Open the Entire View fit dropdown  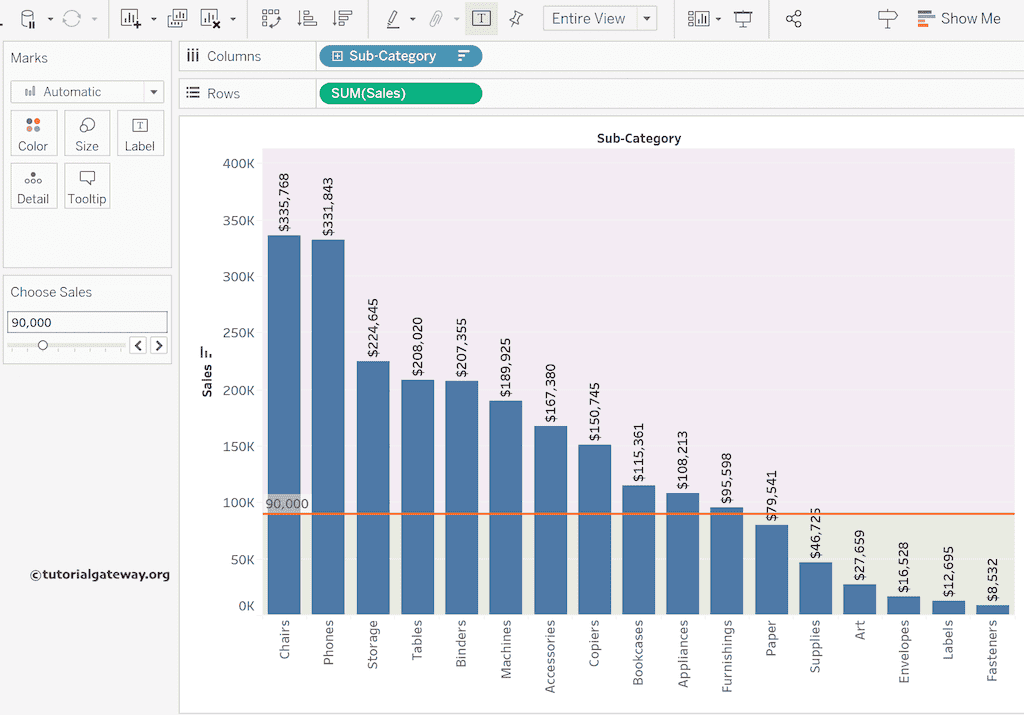point(646,18)
